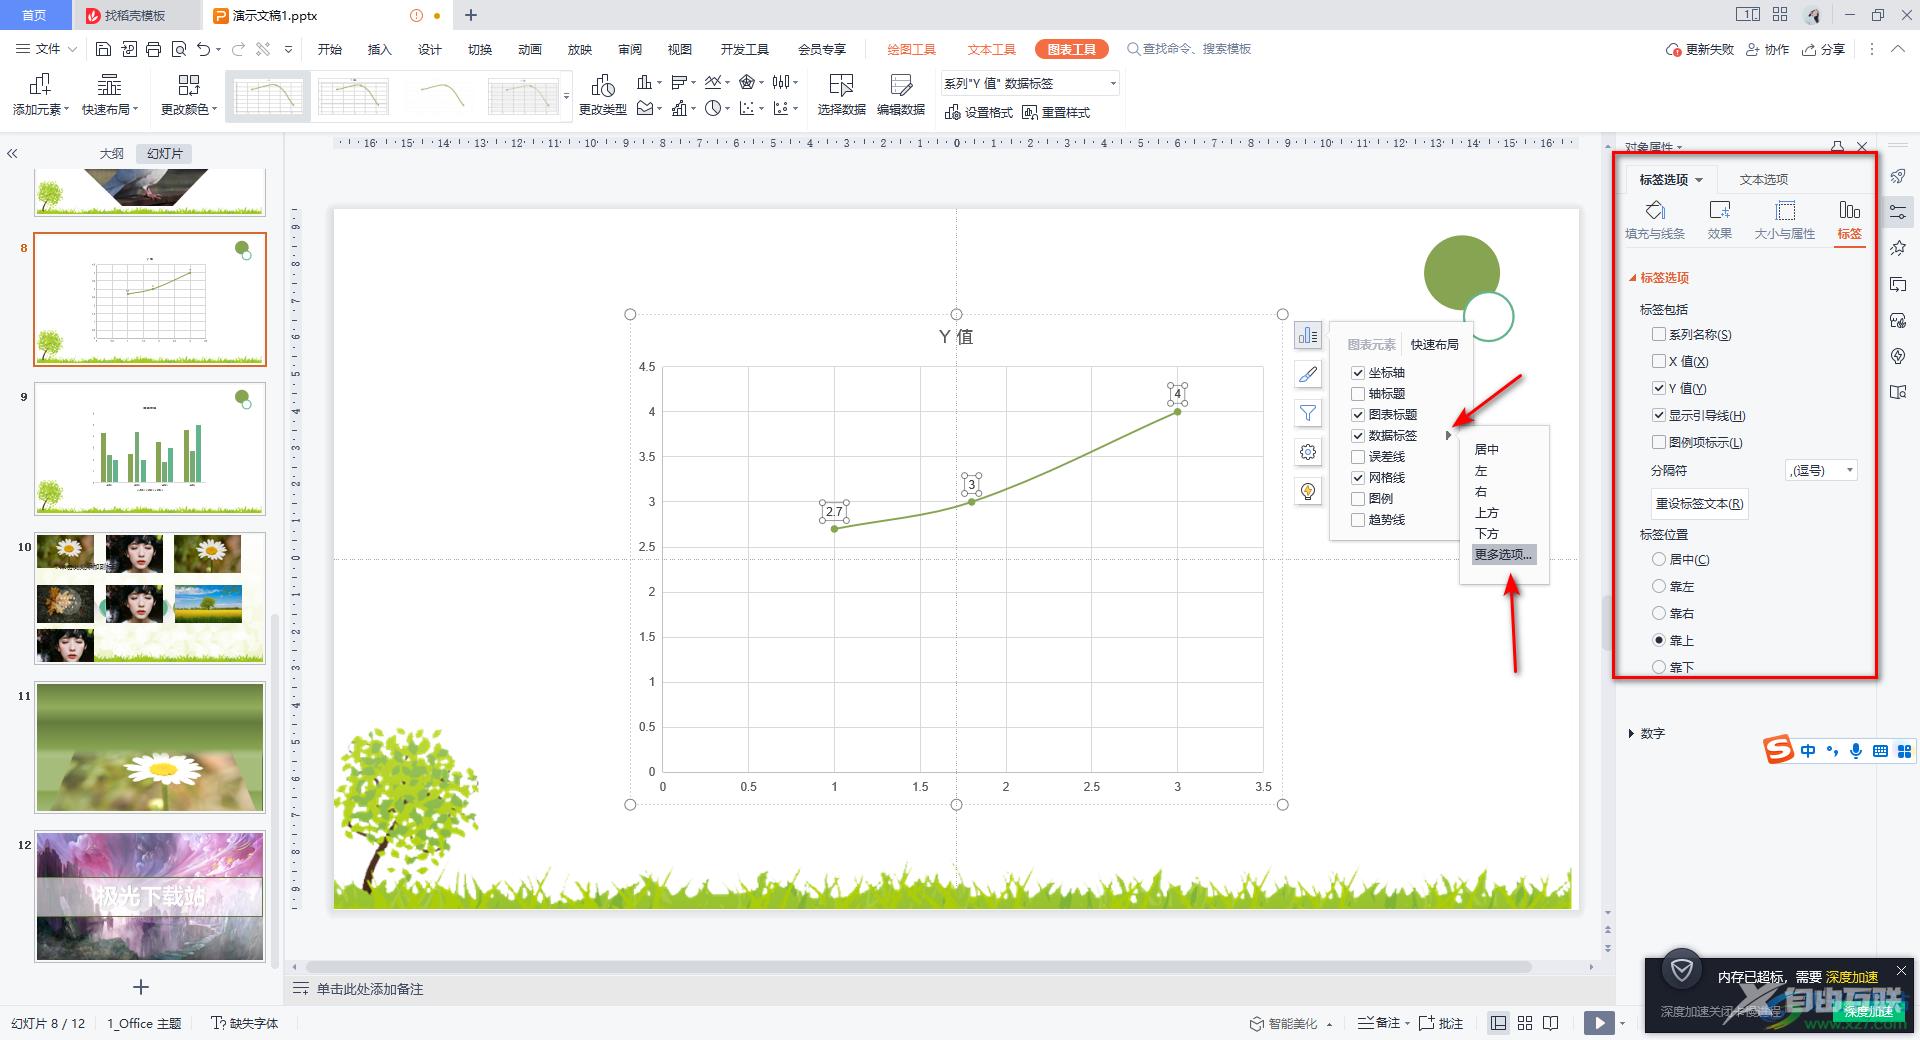Click 更改类型 (Change Chart Type) icon
The height and width of the screenshot is (1040, 1920).
tap(603, 96)
